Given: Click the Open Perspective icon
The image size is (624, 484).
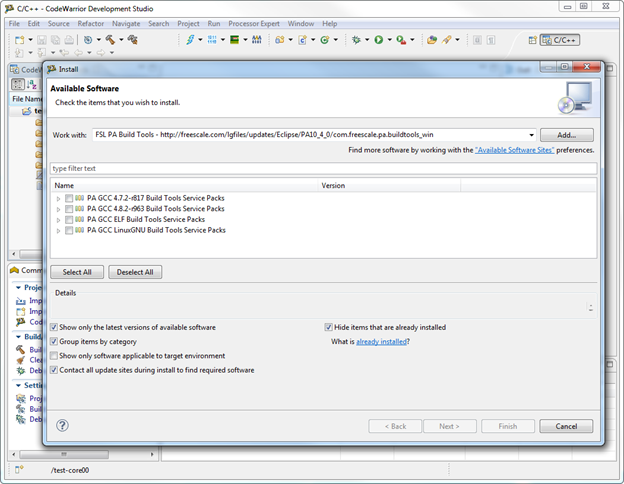Looking at the screenshot, I should 532,40.
